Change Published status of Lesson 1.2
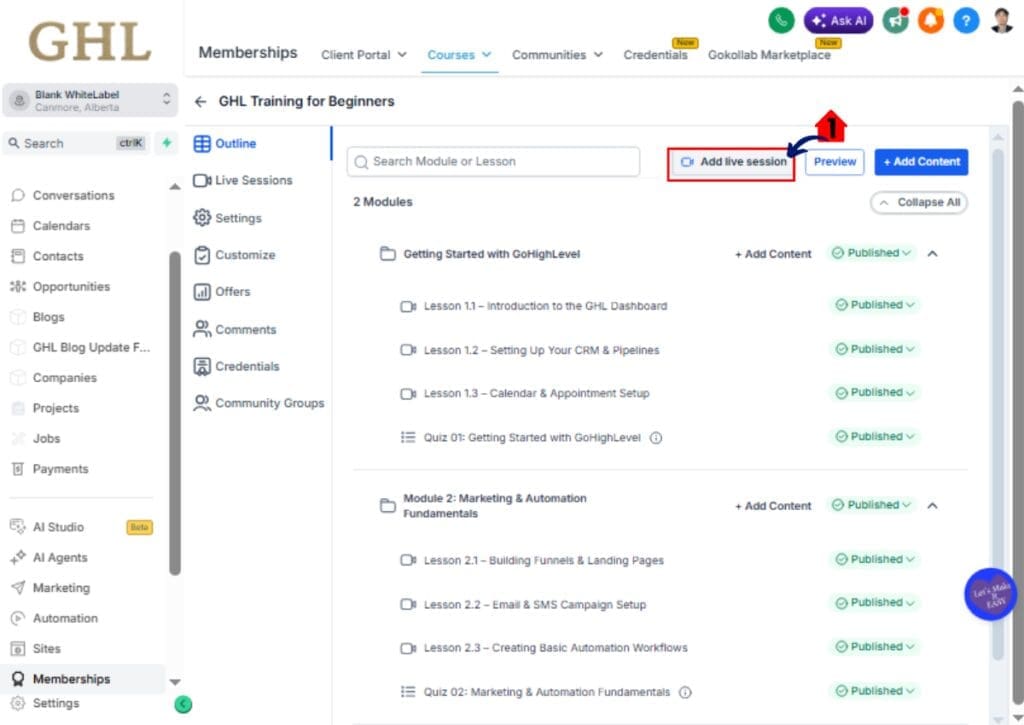This screenshot has width=1024, height=725. (875, 349)
